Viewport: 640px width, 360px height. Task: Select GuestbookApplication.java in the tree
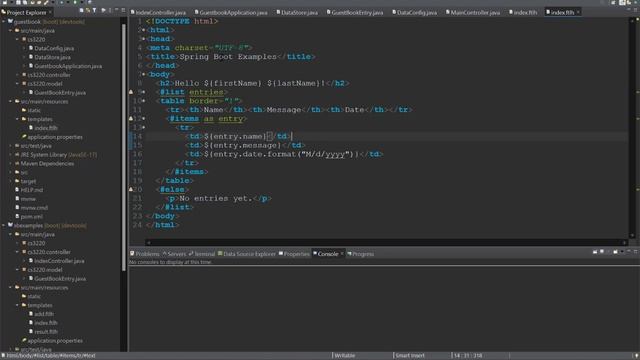click(68, 66)
